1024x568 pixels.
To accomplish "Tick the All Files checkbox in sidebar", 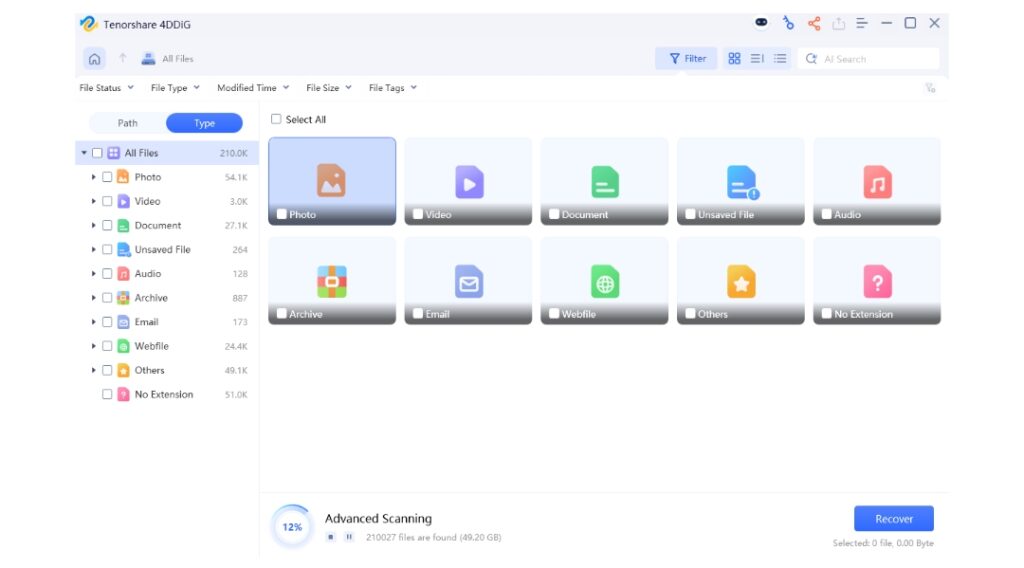I will pyautogui.click(x=97, y=153).
